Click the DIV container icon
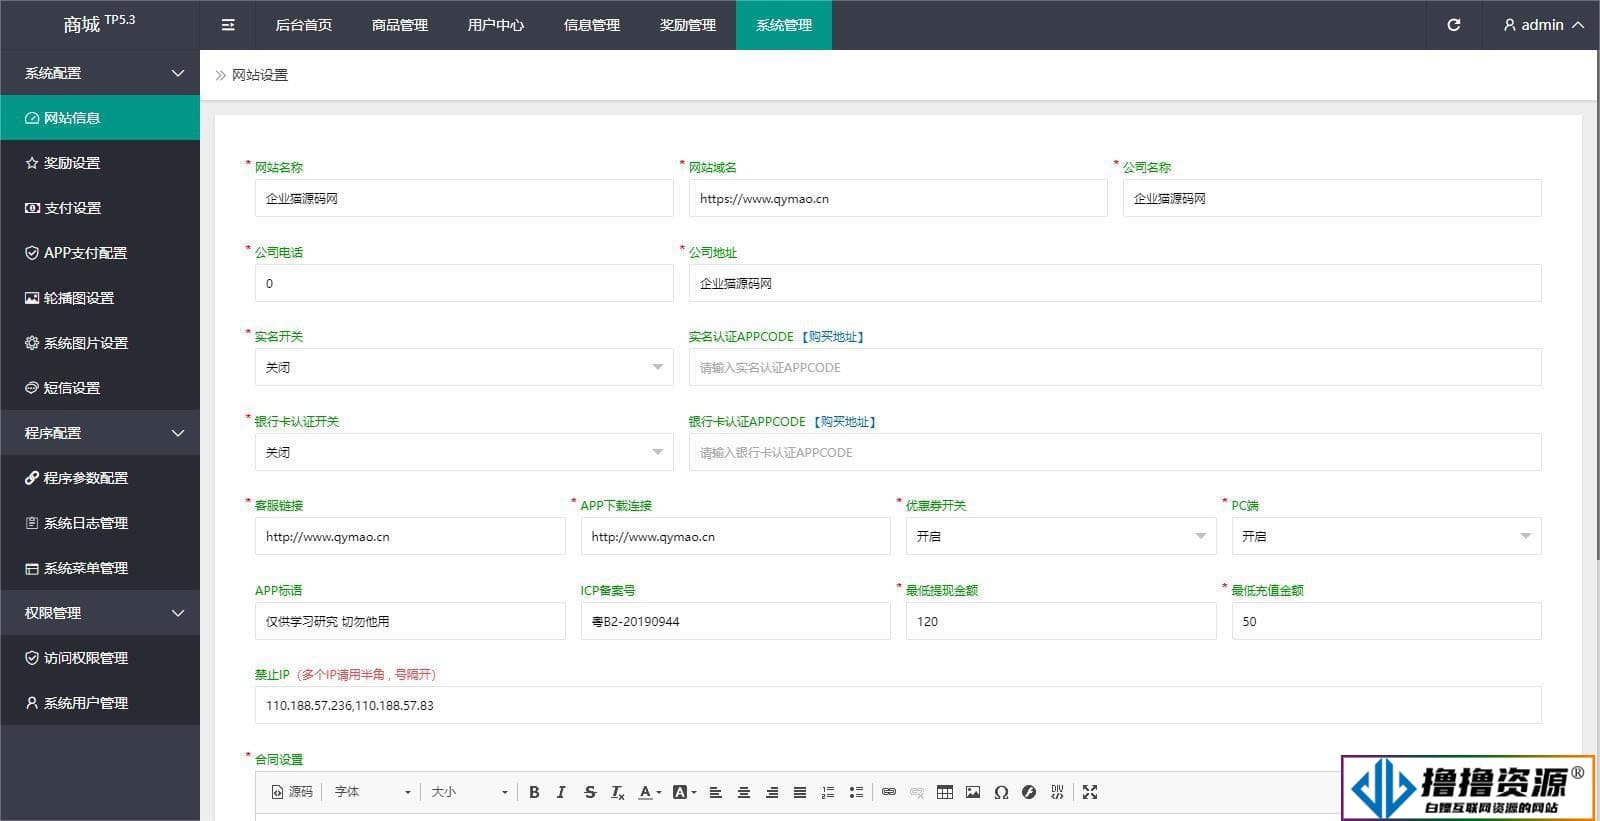The height and width of the screenshot is (821, 1600). [1057, 792]
